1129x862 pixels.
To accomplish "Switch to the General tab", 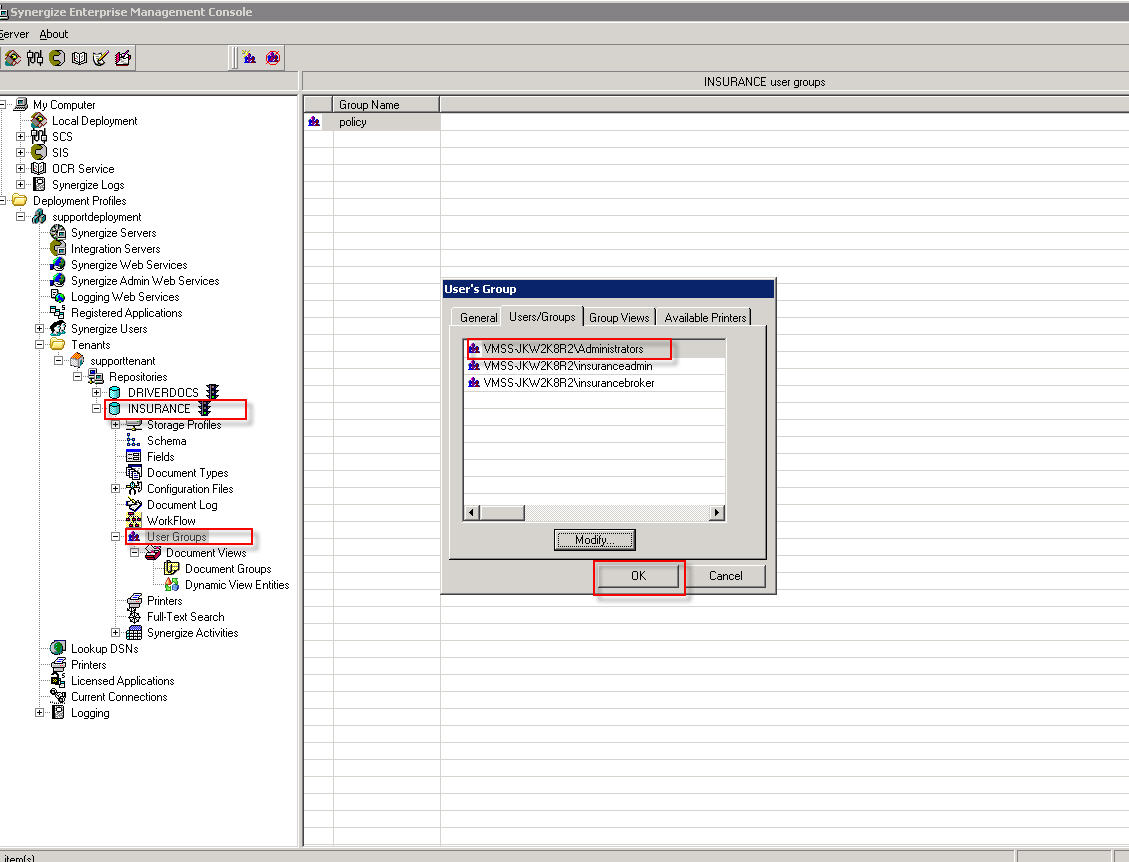I will tap(478, 318).
